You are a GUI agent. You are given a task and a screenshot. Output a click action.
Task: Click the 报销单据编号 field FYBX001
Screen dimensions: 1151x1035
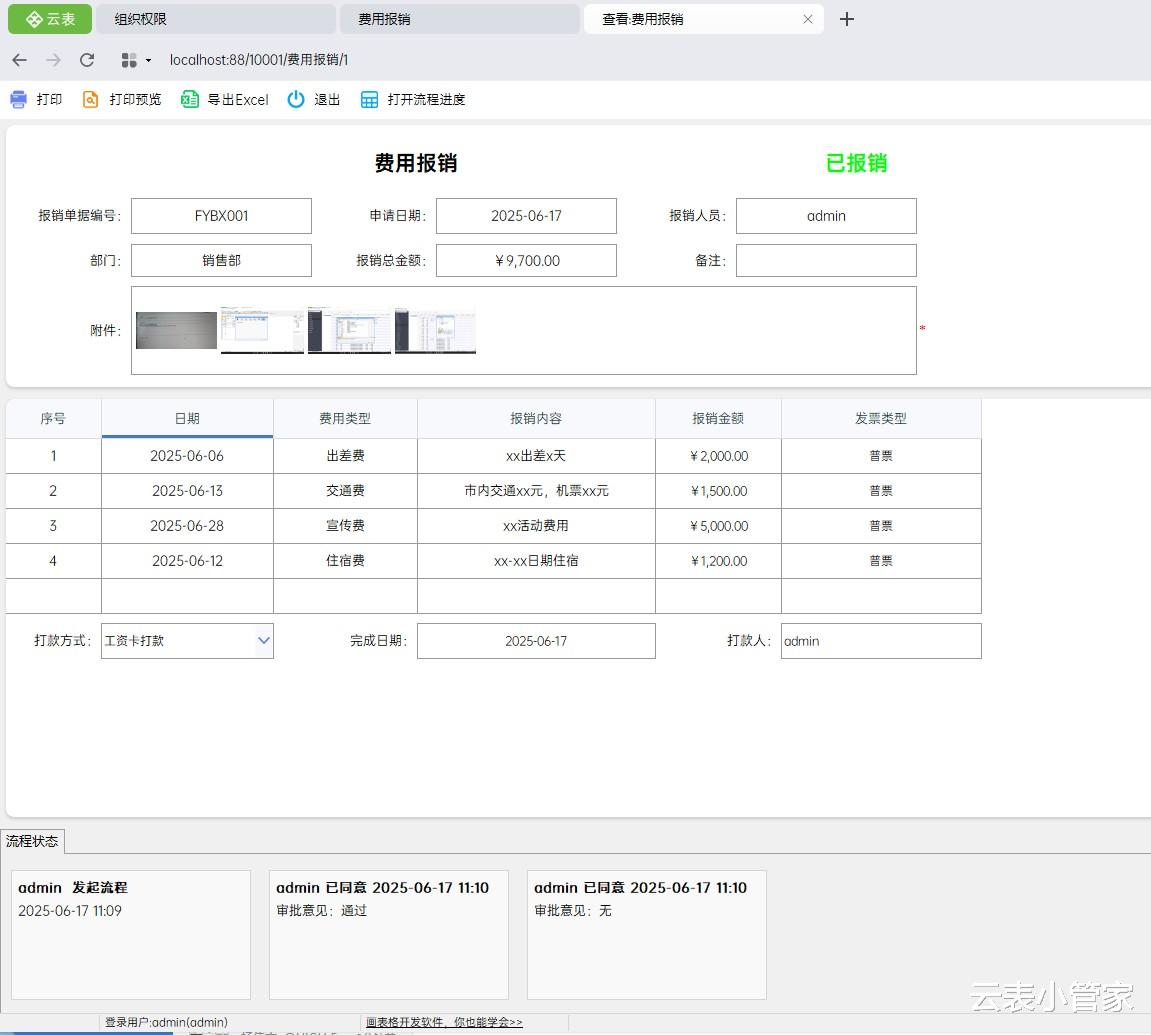pos(221,216)
